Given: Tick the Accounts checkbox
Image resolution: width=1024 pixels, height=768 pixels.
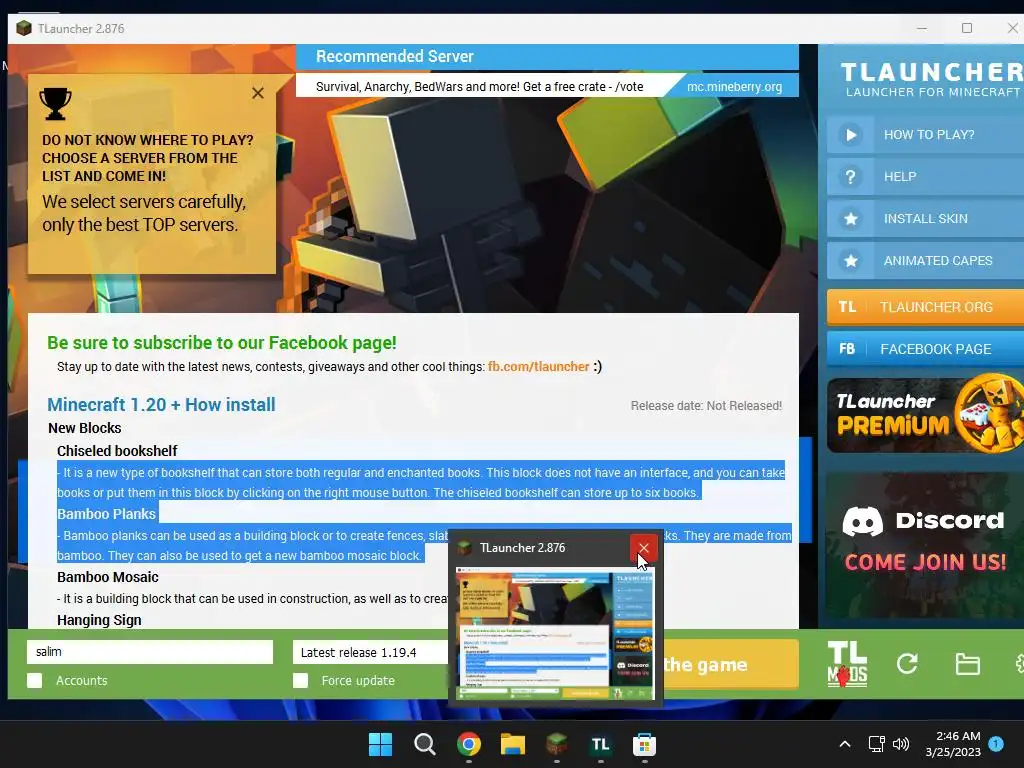Looking at the screenshot, I should point(35,680).
